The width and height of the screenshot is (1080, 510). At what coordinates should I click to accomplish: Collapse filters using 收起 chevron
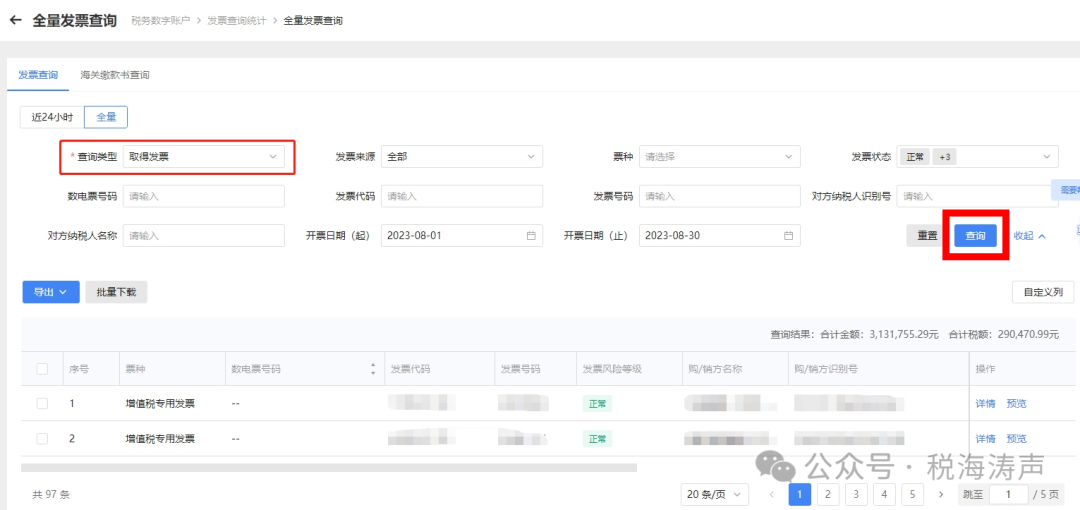click(x=1042, y=236)
